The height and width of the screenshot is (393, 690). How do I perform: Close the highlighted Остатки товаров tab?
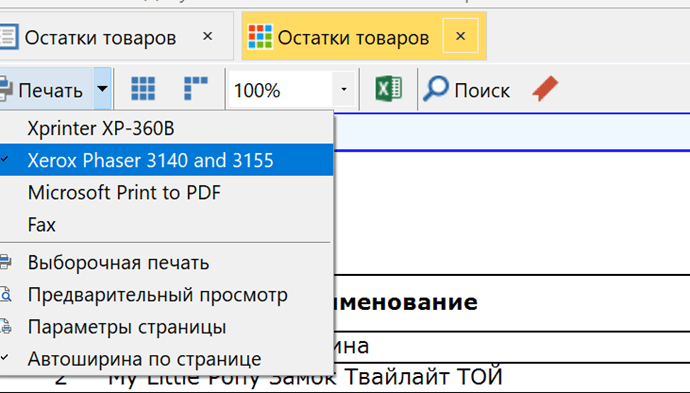click(x=460, y=36)
